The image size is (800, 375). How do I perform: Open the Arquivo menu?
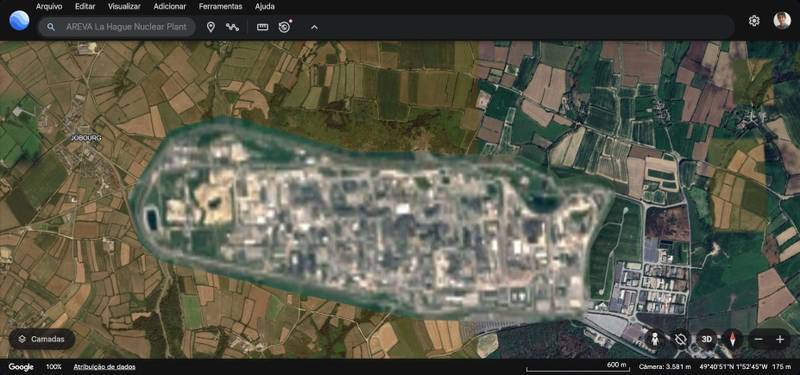pyautogui.click(x=49, y=7)
